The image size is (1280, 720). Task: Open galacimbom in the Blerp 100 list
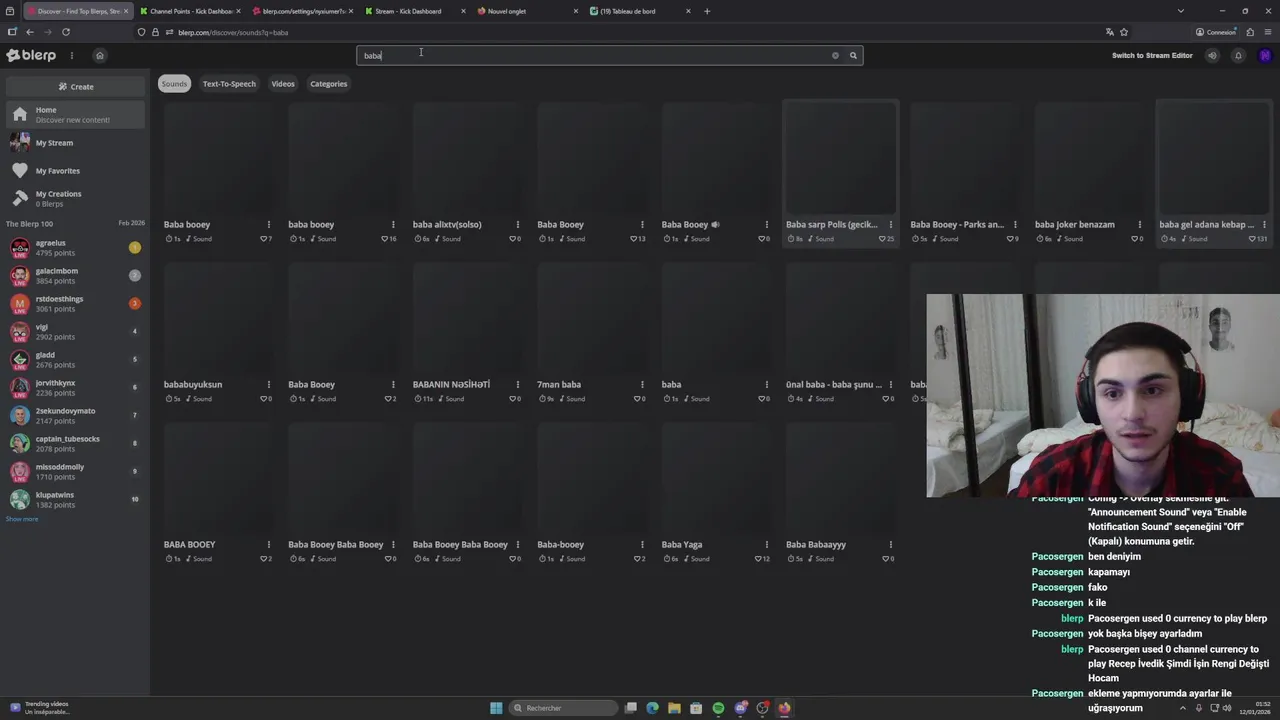pos(75,275)
